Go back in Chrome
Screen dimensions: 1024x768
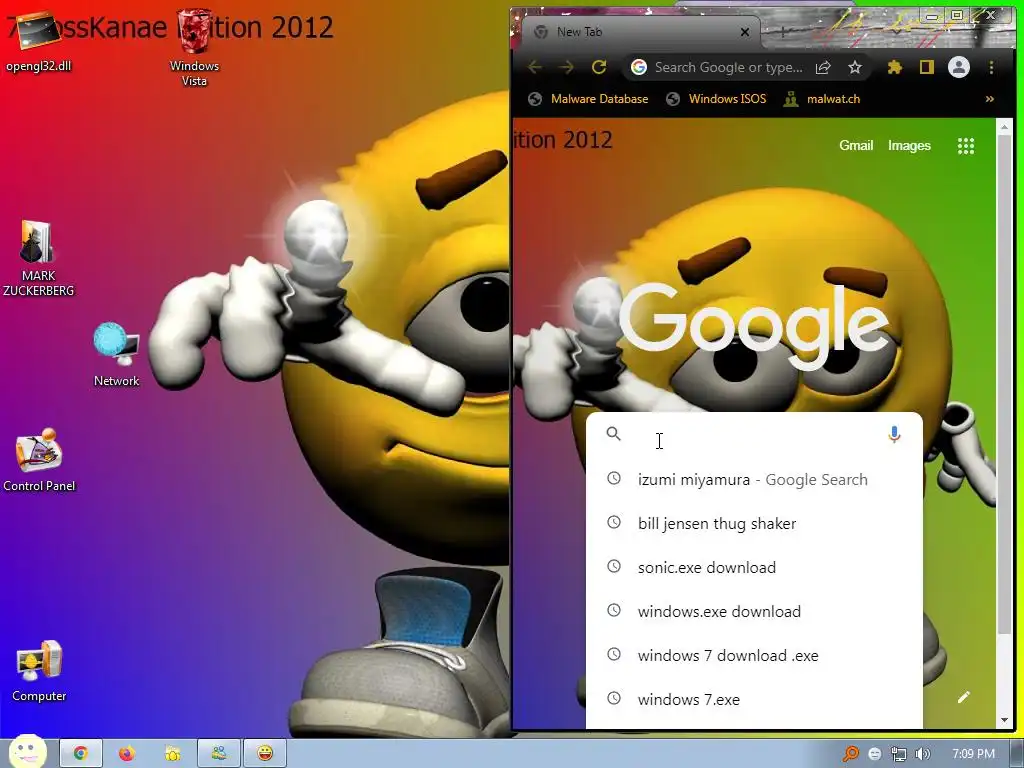(x=535, y=67)
